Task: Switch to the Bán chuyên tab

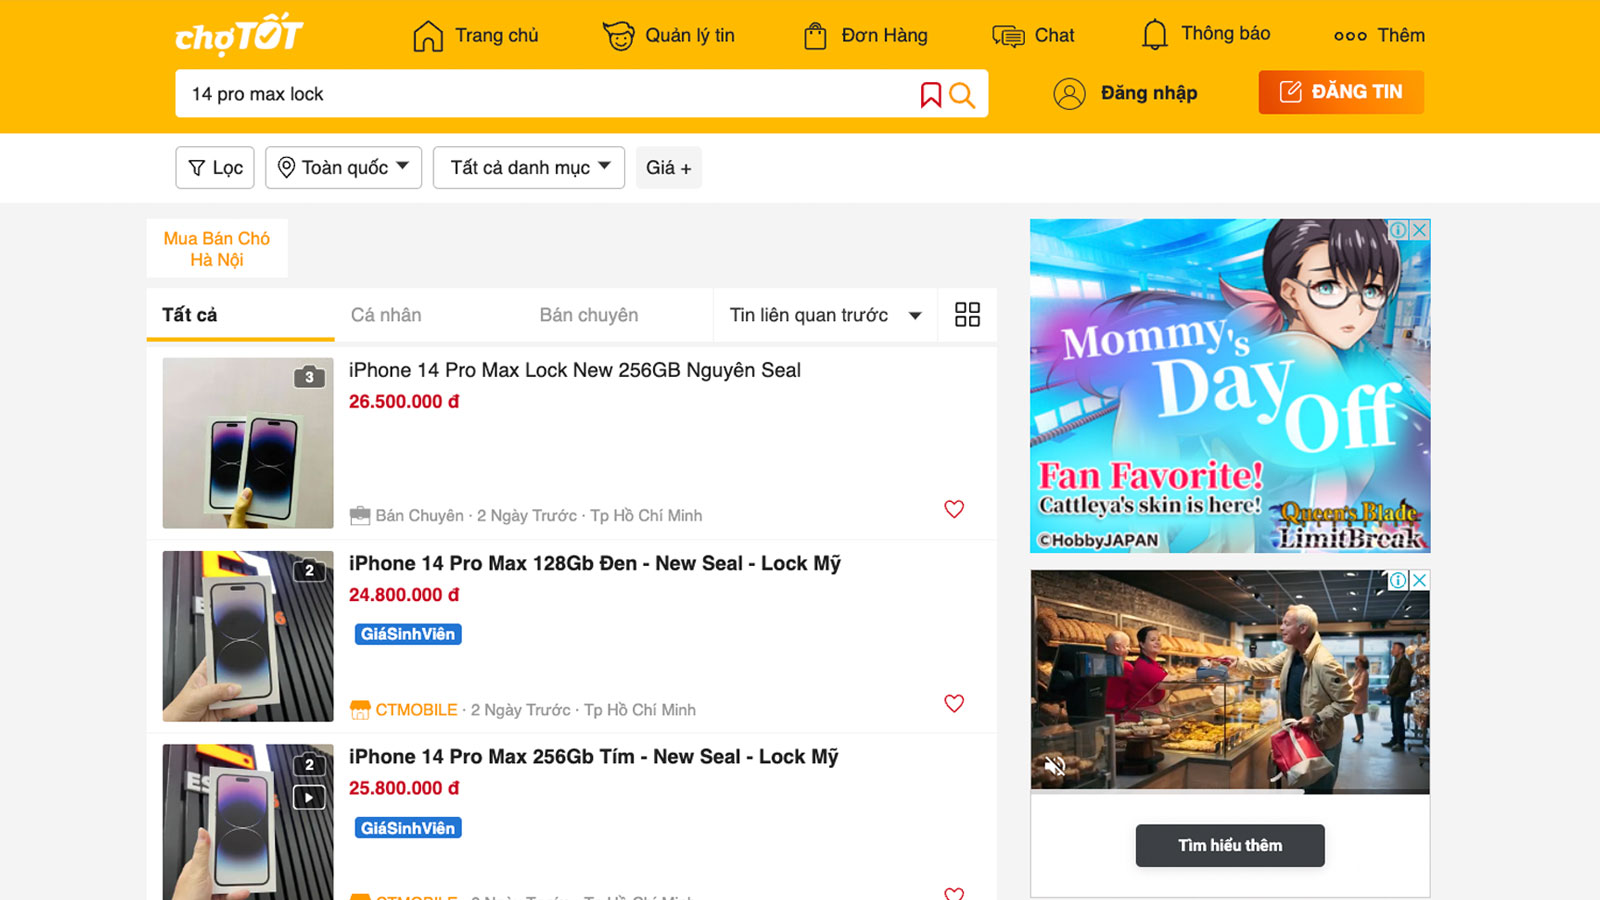Action: coord(589,315)
